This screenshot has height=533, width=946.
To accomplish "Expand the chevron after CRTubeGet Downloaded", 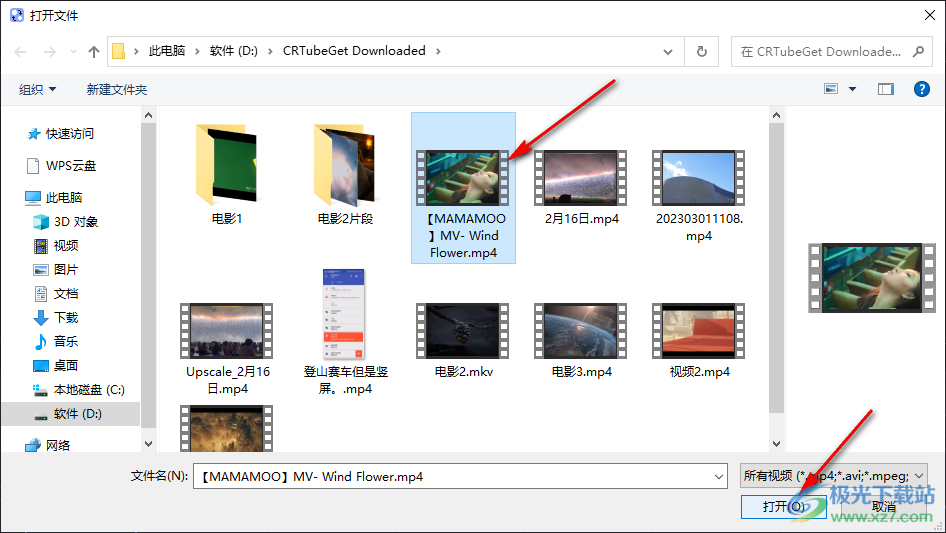I will click(439, 52).
